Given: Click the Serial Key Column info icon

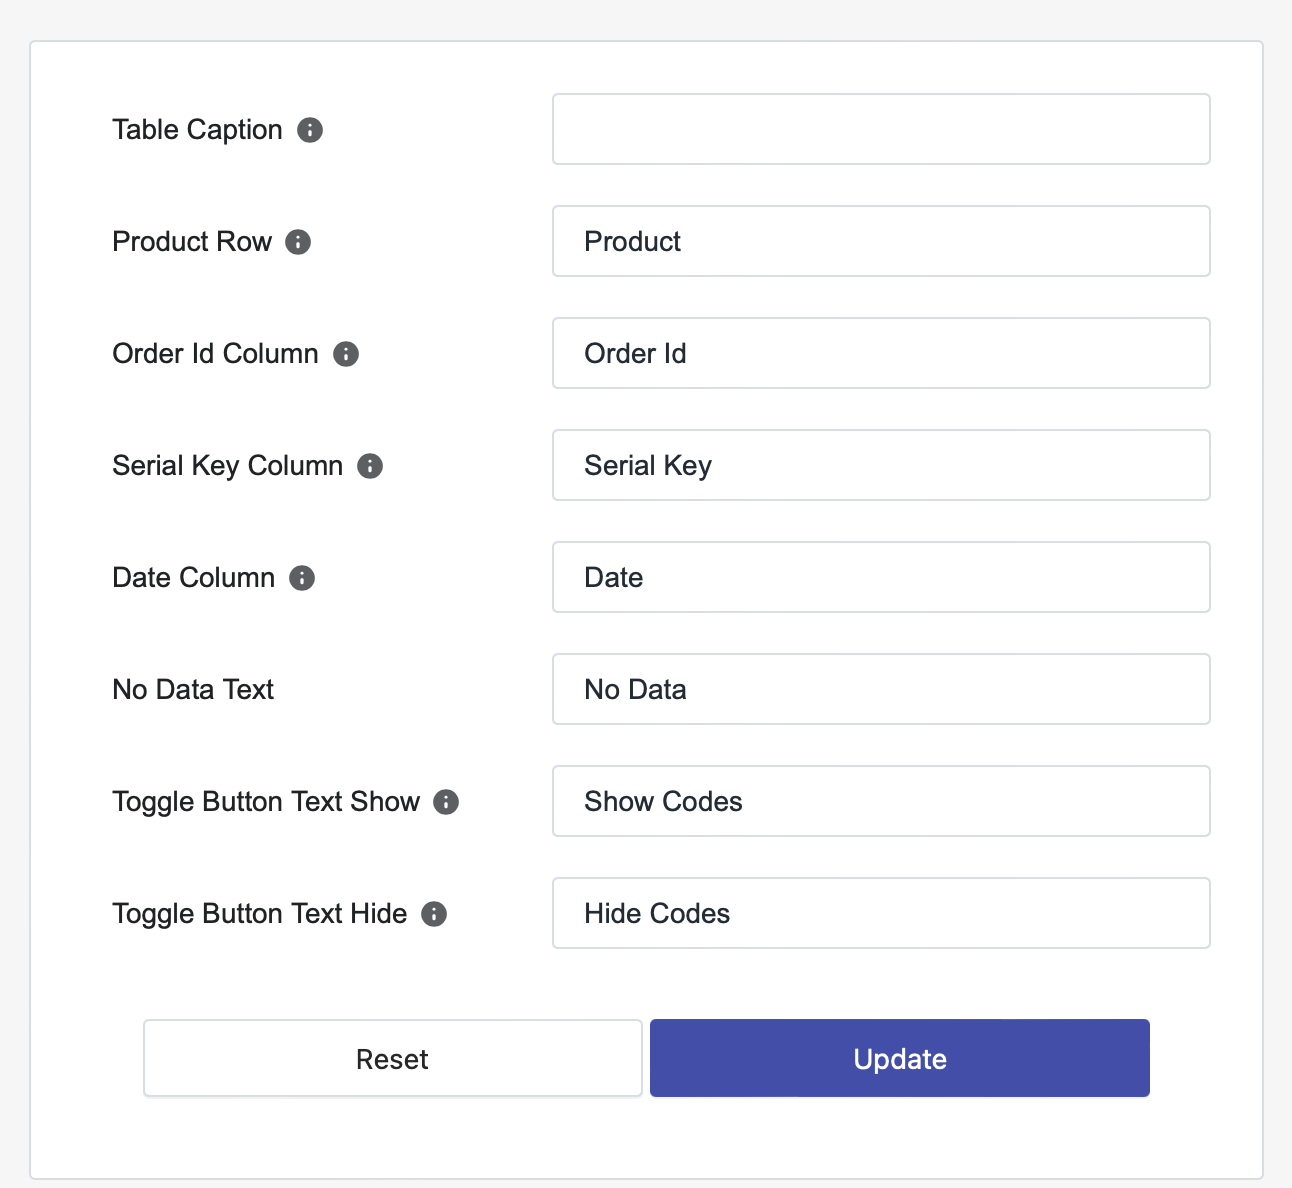Looking at the screenshot, I should click(x=370, y=466).
